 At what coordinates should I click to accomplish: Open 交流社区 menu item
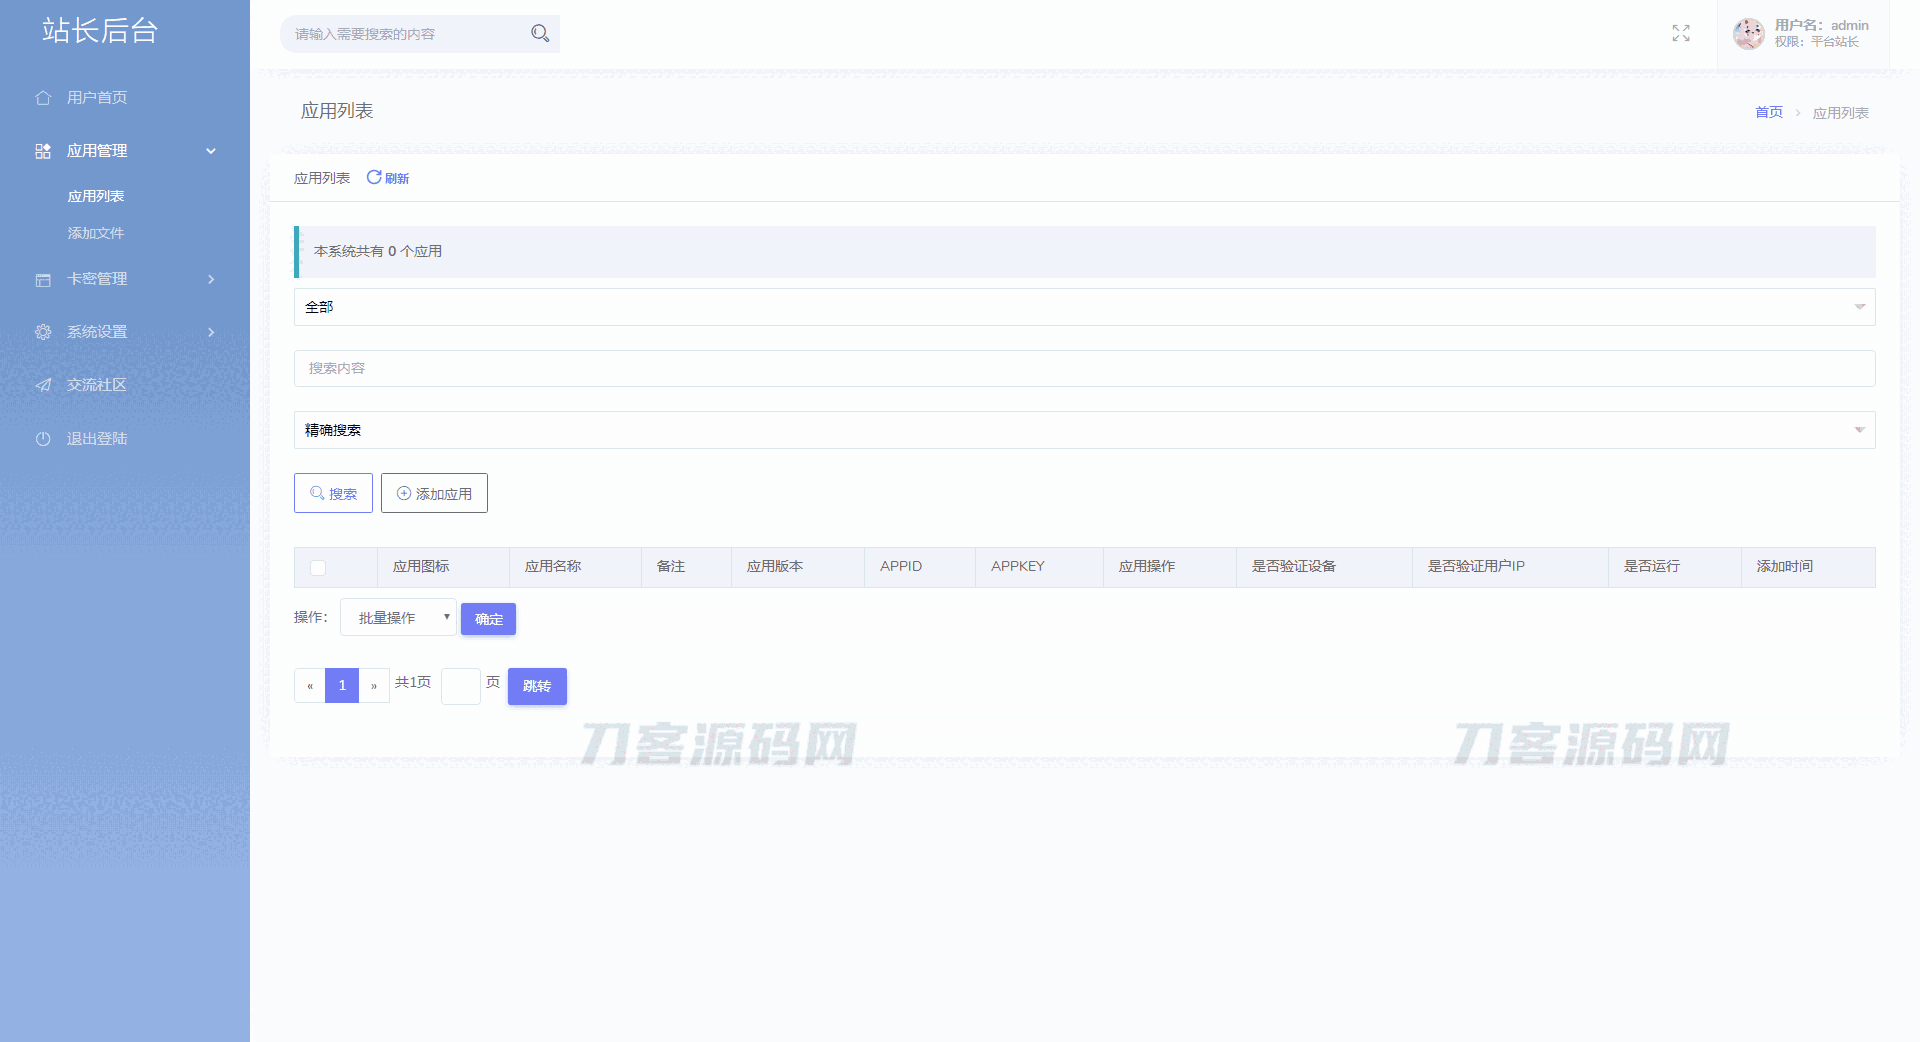coord(97,385)
